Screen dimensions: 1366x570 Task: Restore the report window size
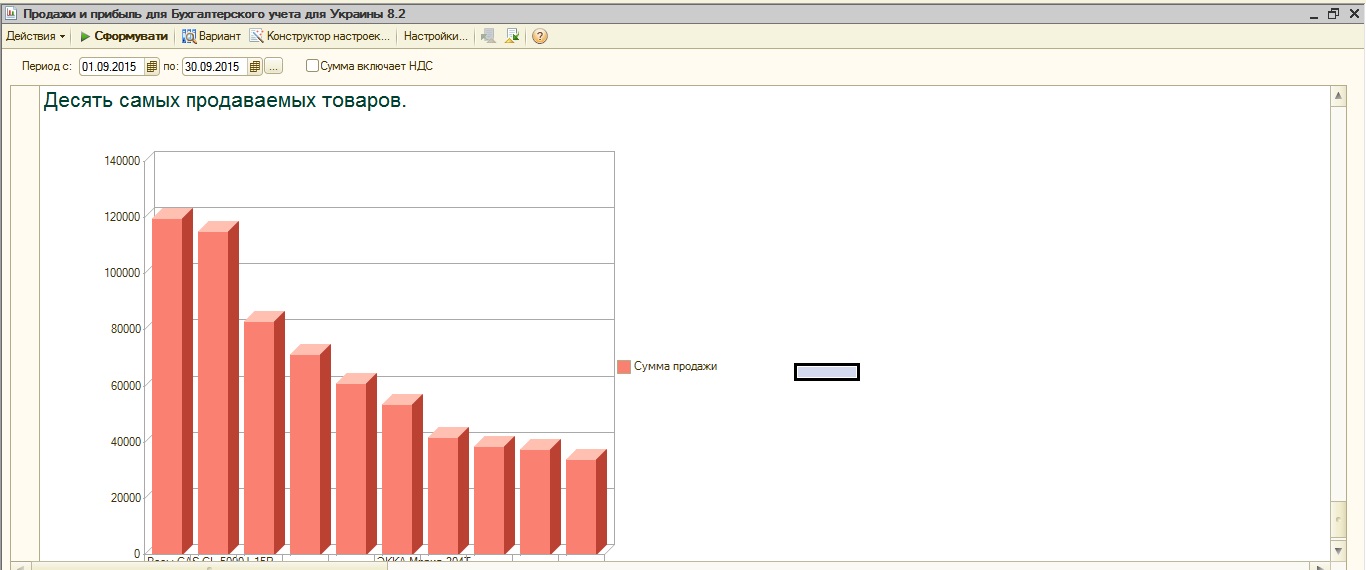click(1333, 13)
